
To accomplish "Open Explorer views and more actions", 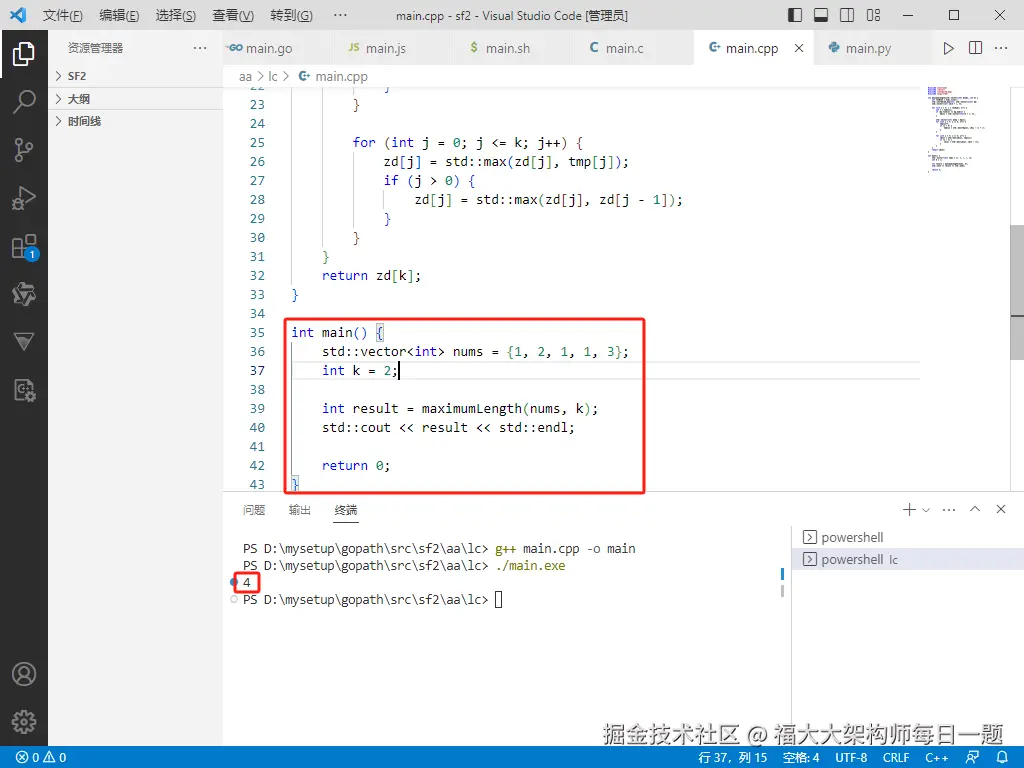I will (x=200, y=48).
